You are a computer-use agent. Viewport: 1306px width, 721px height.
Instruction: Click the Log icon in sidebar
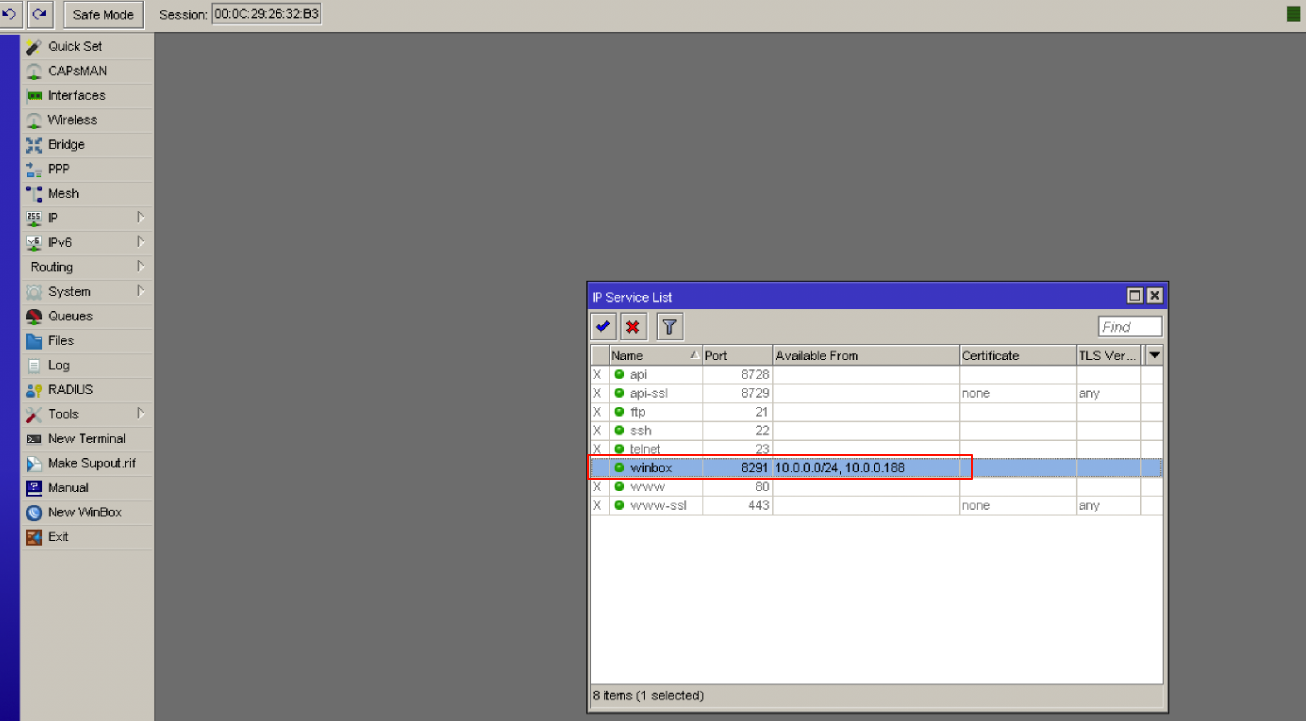34,365
